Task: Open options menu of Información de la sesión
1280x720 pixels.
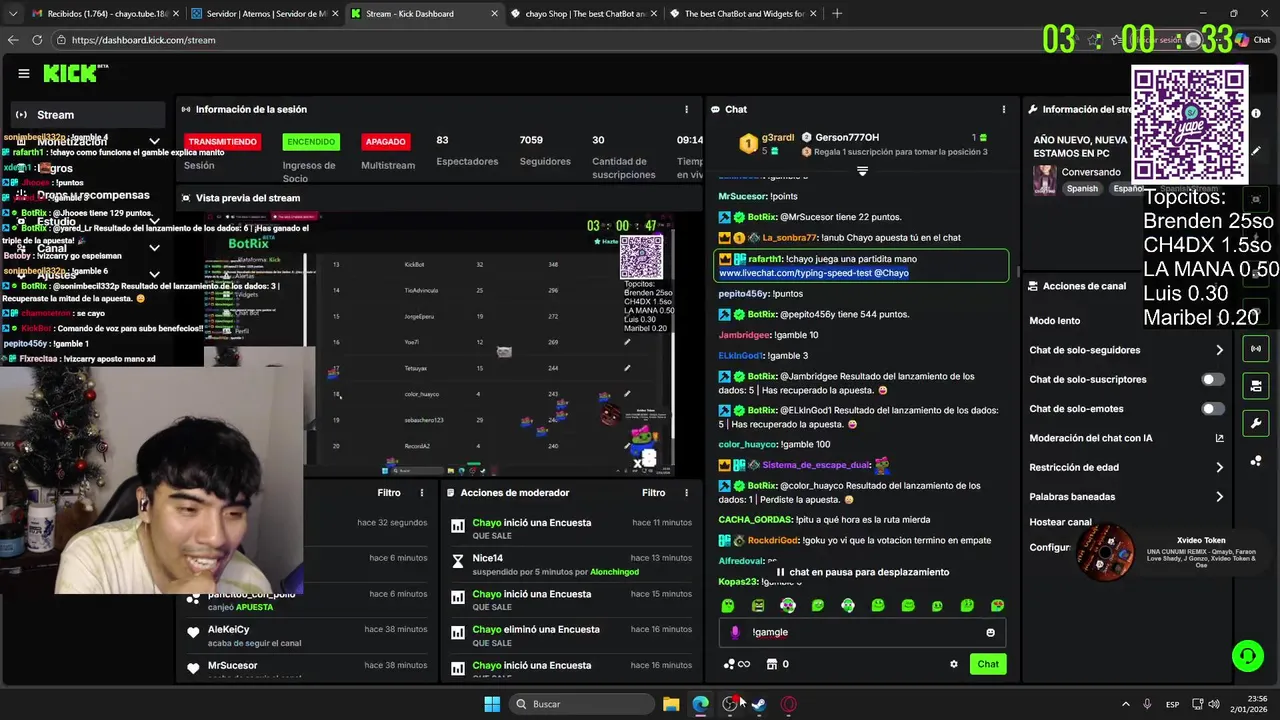Action: [686, 109]
